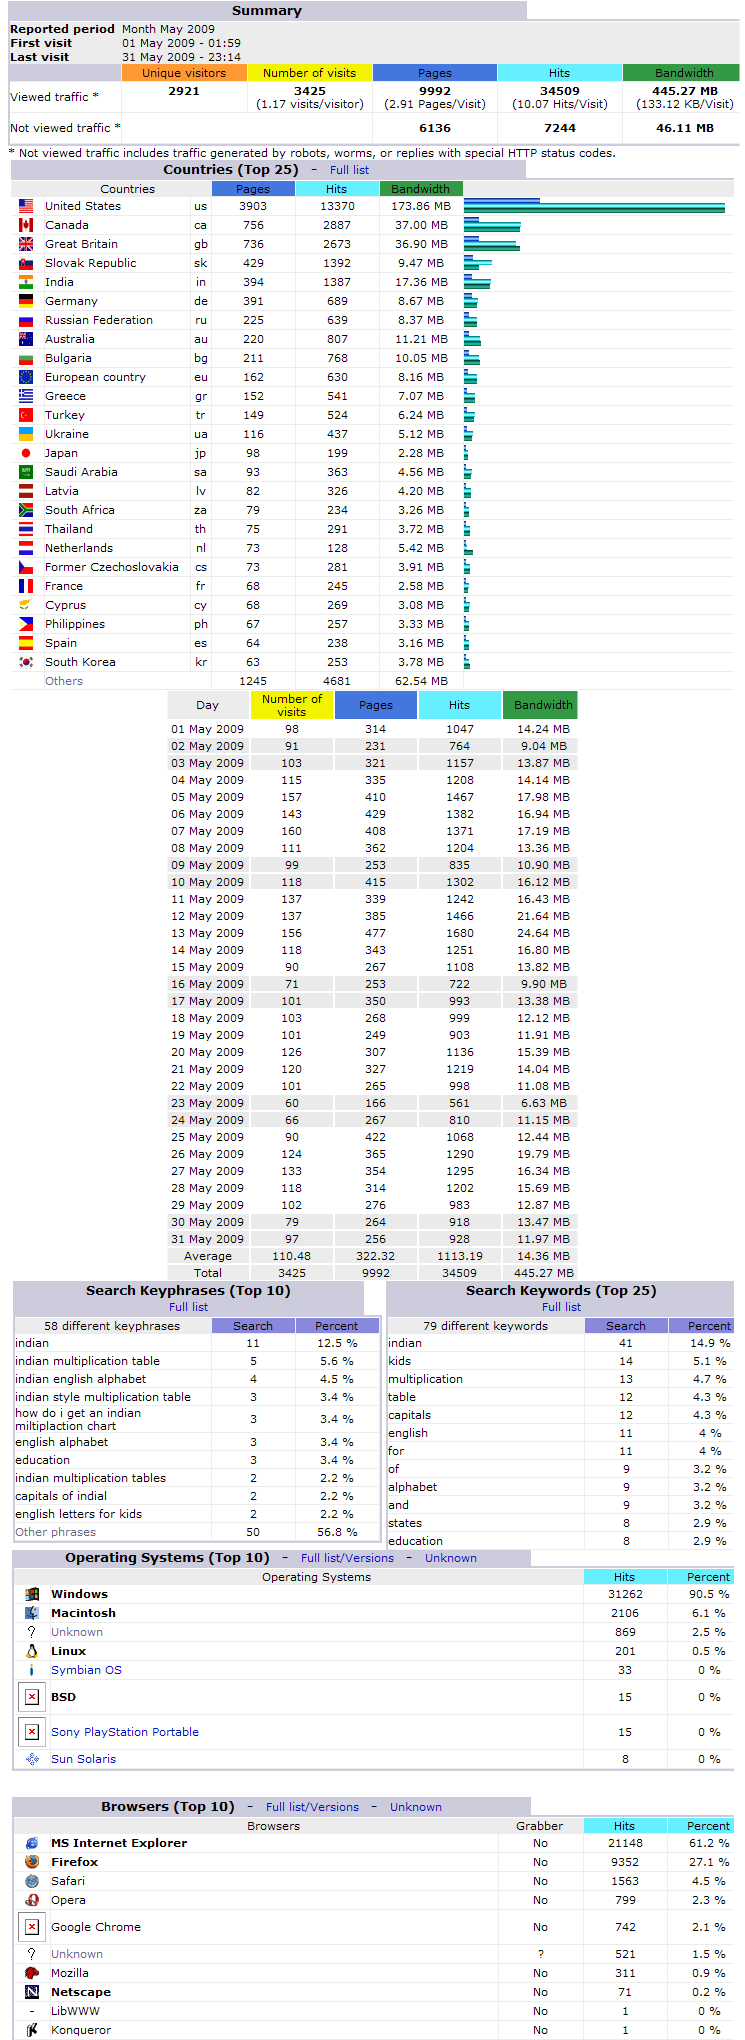745x2040 pixels.
Task: Click the Greece flag icon
Action: click(x=26, y=396)
